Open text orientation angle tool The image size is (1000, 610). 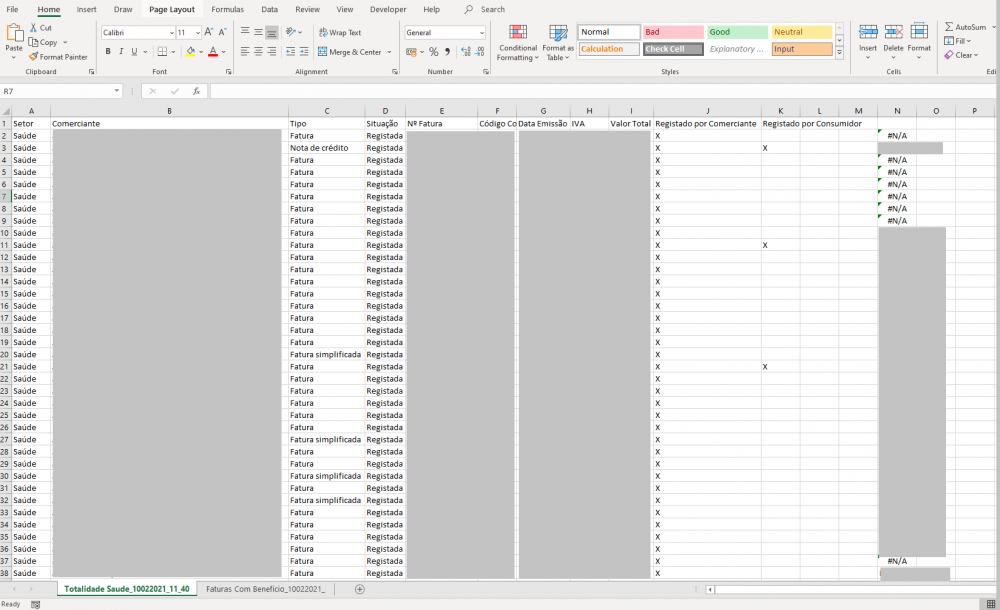point(291,31)
